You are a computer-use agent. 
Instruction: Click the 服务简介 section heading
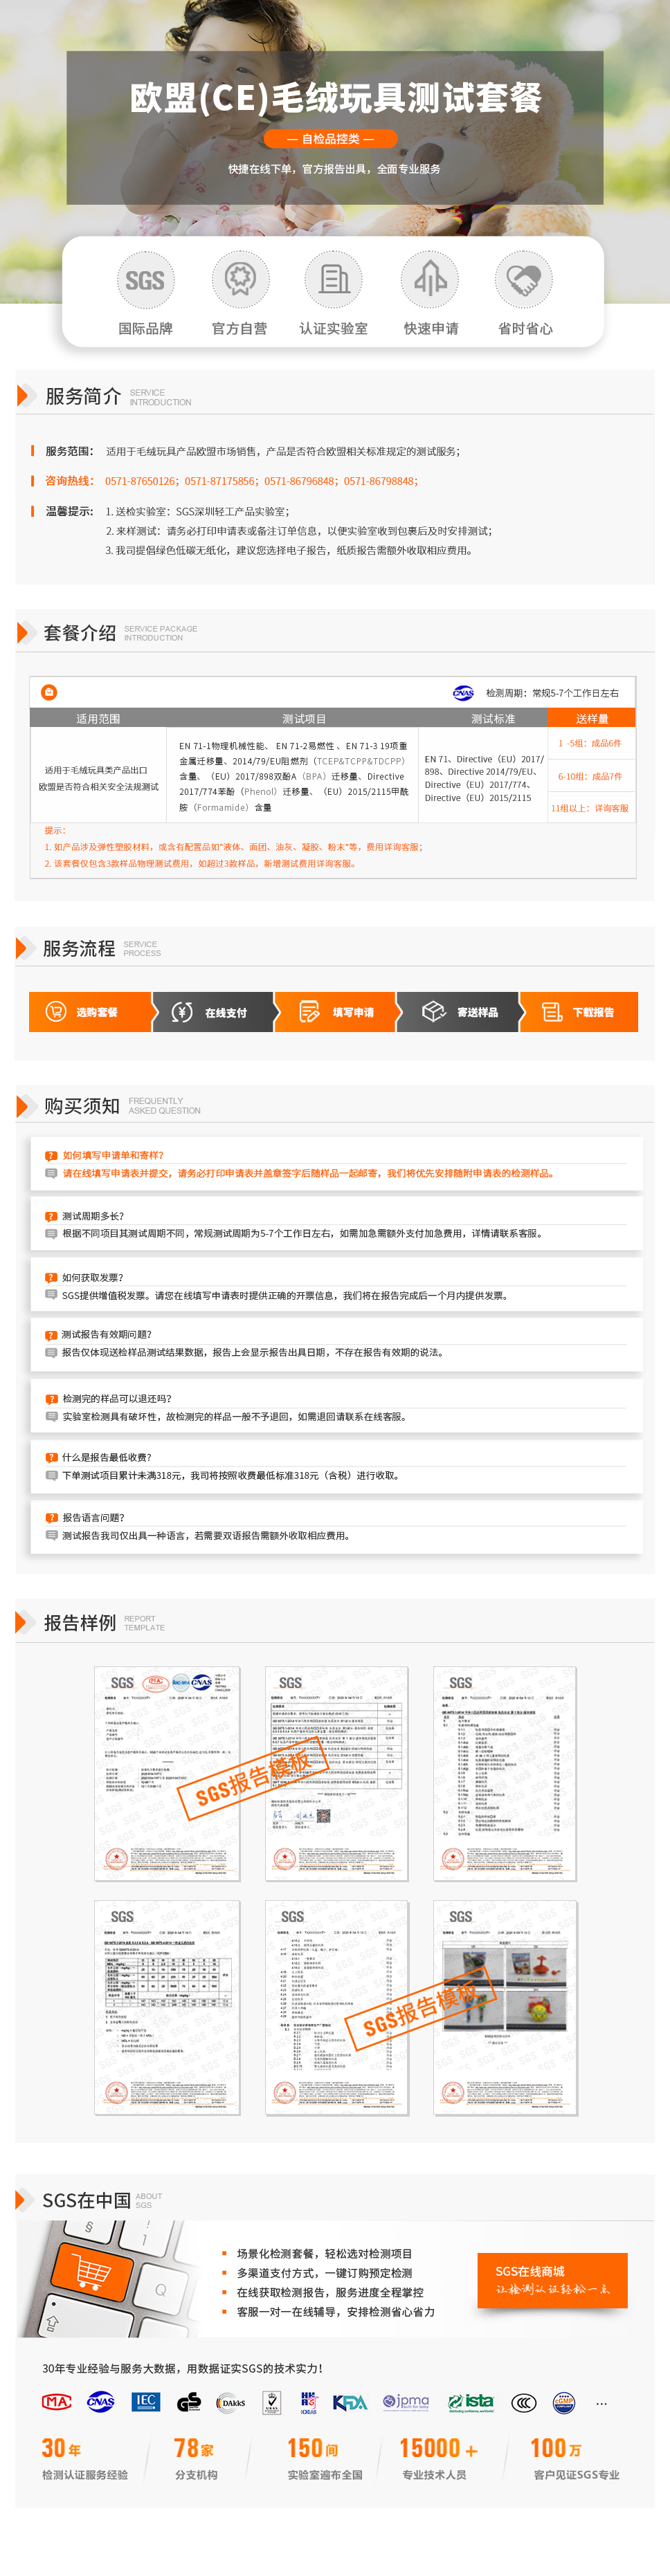click(83, 396)
